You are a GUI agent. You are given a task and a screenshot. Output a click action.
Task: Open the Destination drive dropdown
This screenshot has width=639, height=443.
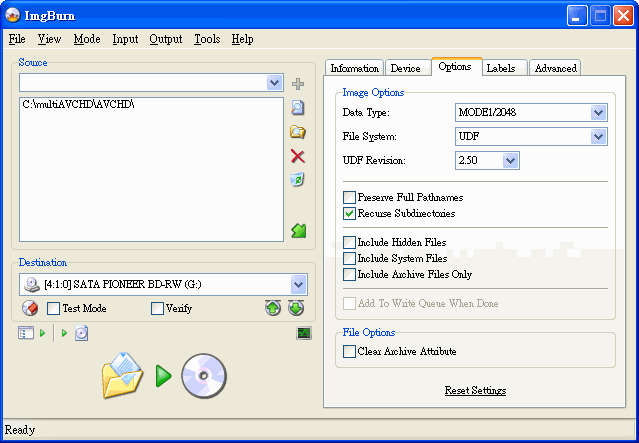point(298,284)
